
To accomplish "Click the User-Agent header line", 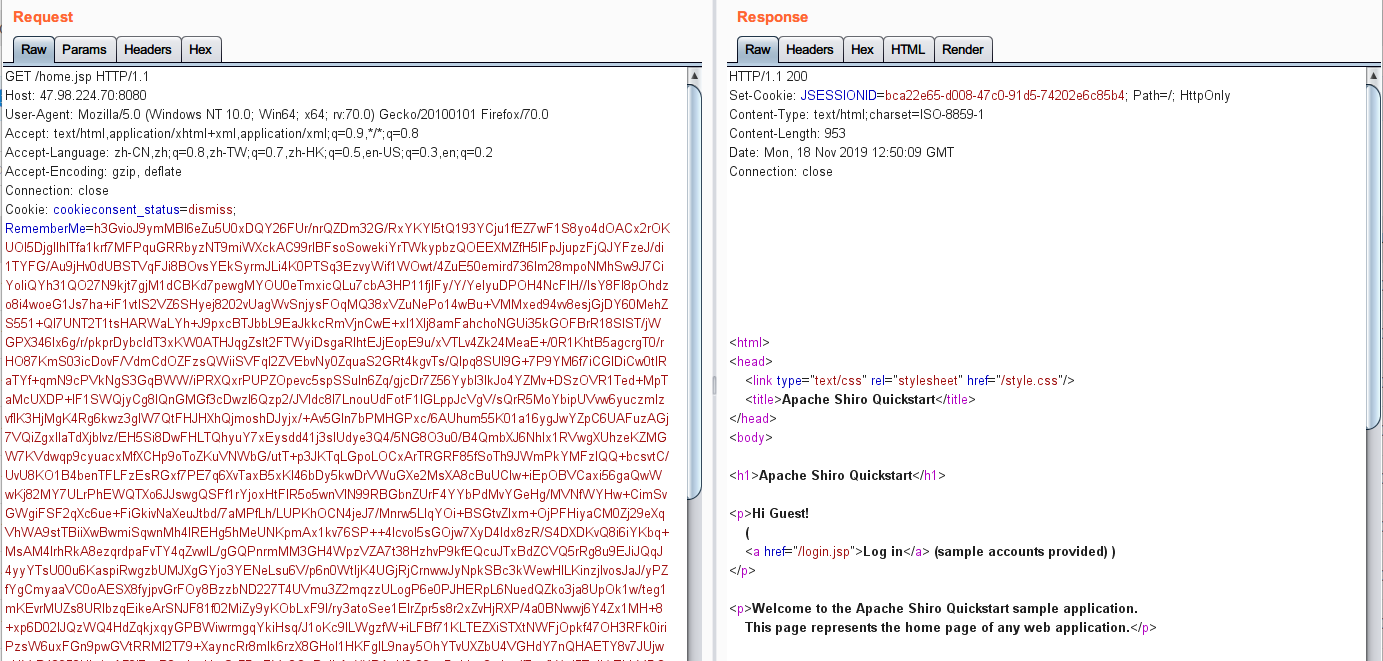I will click(x=277, y=114).
